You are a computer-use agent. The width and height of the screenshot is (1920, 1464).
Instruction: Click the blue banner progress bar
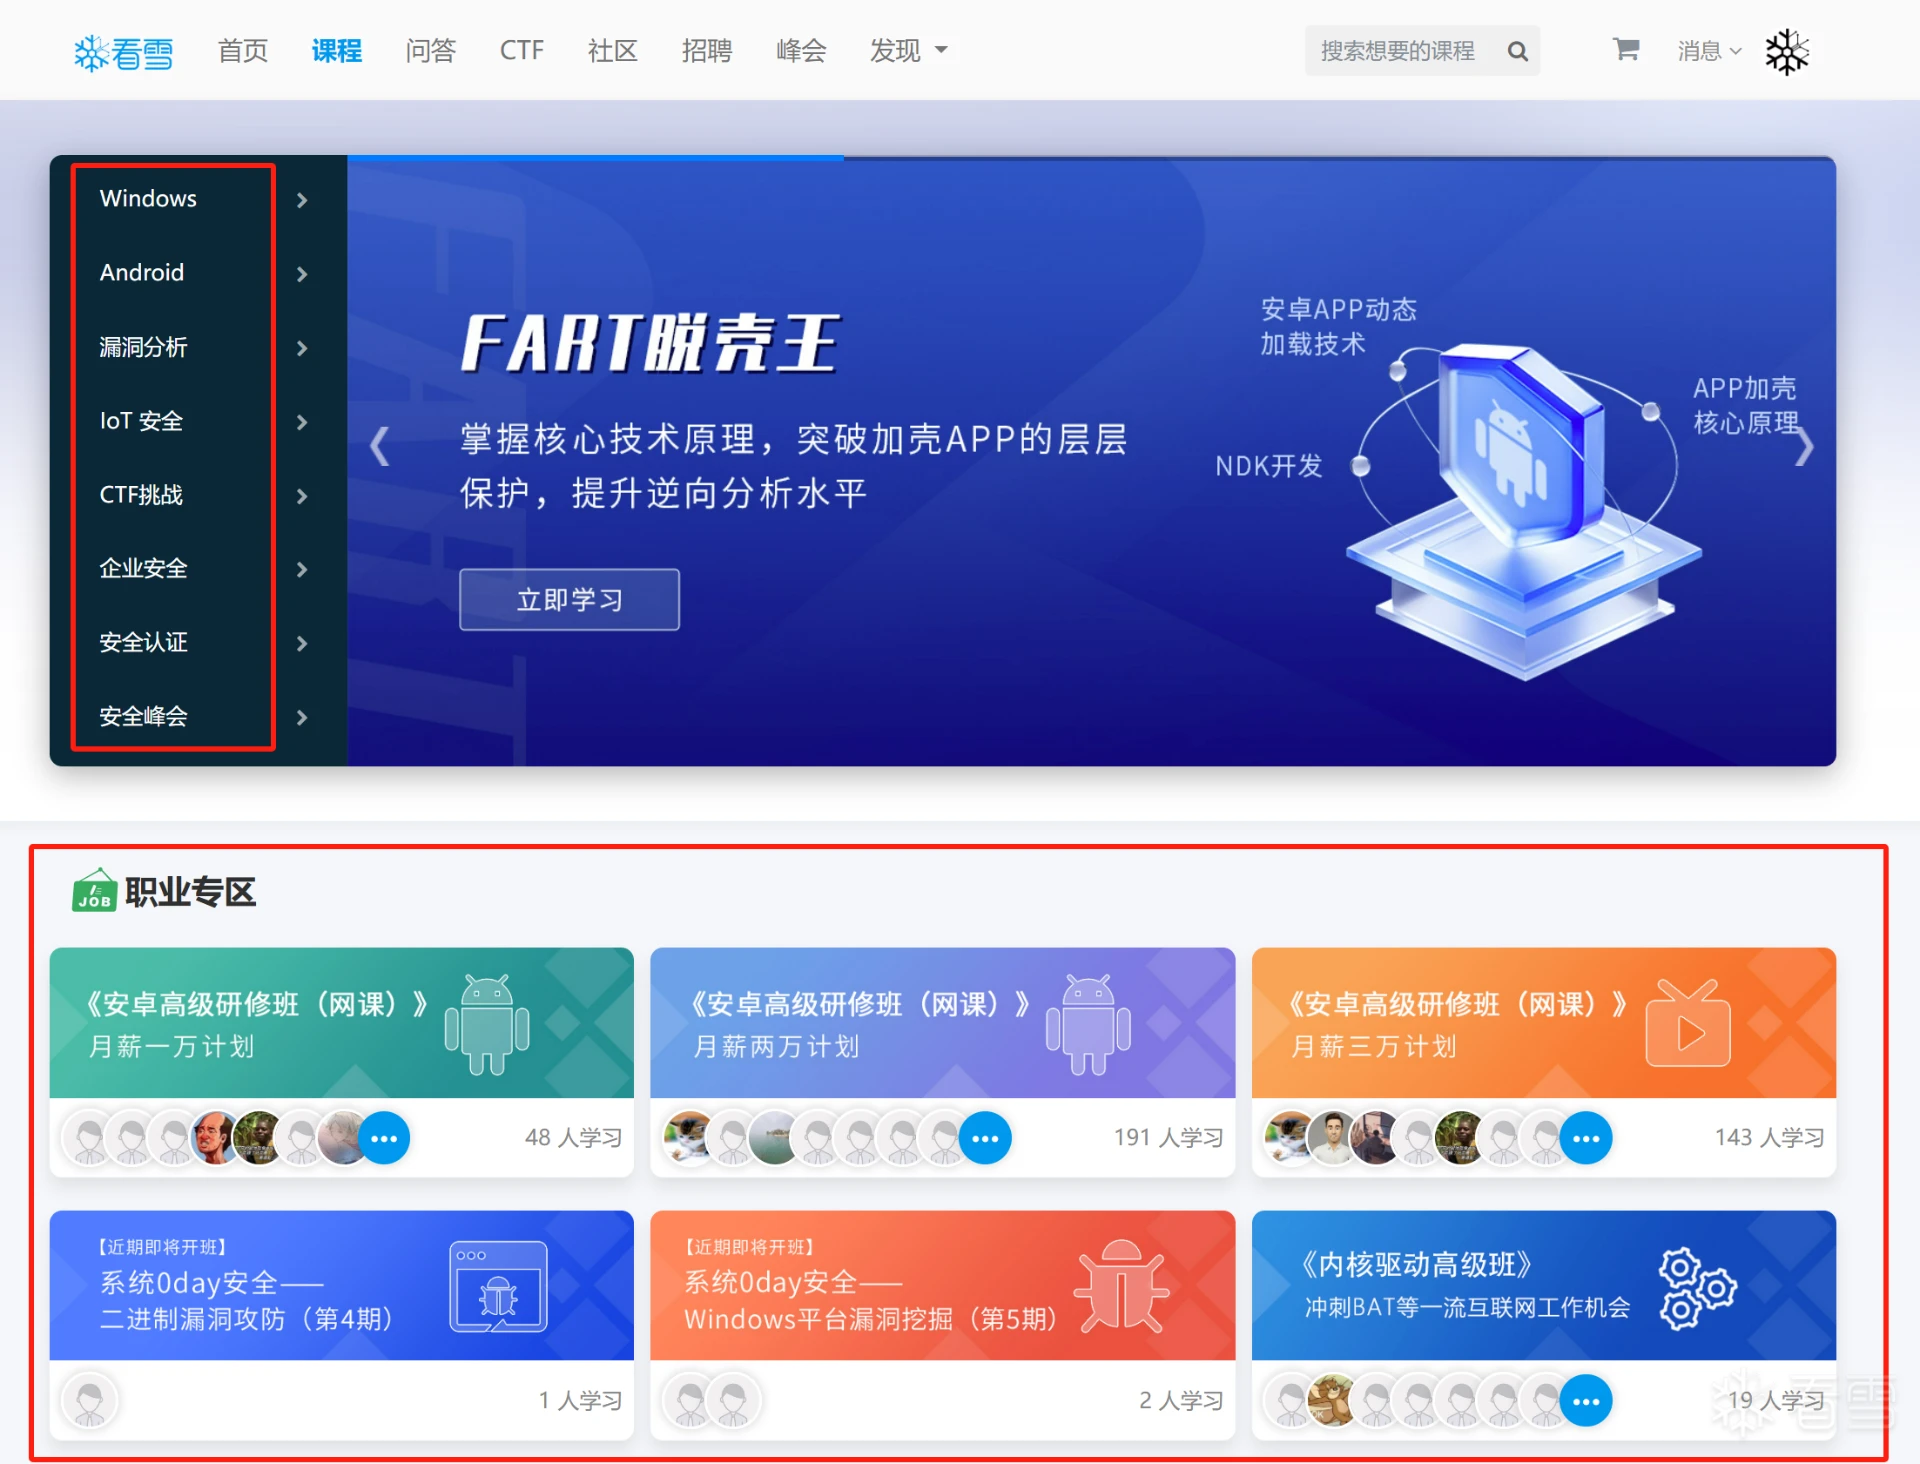pyautogui.click(x=595, y=158)
